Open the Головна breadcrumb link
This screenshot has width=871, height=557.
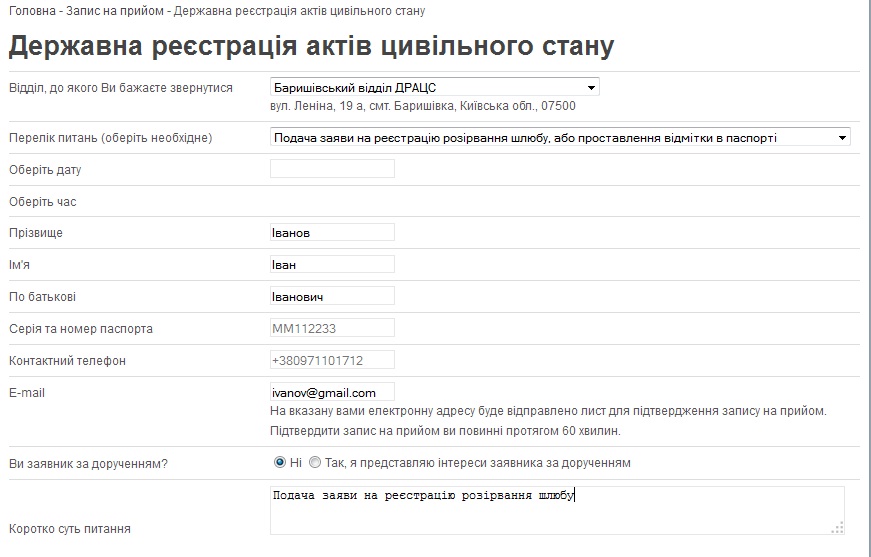coord(32,11)
